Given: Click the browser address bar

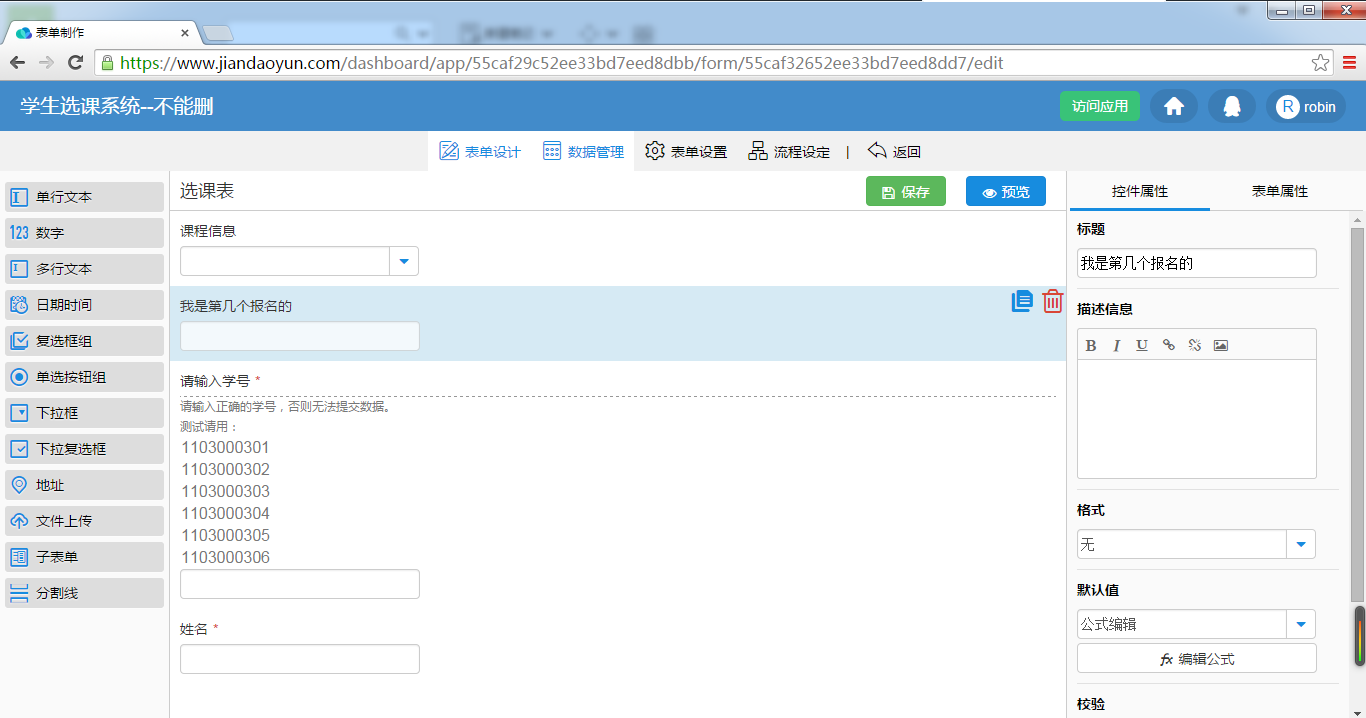Looking at the screenshot, I should click(713, 63).
